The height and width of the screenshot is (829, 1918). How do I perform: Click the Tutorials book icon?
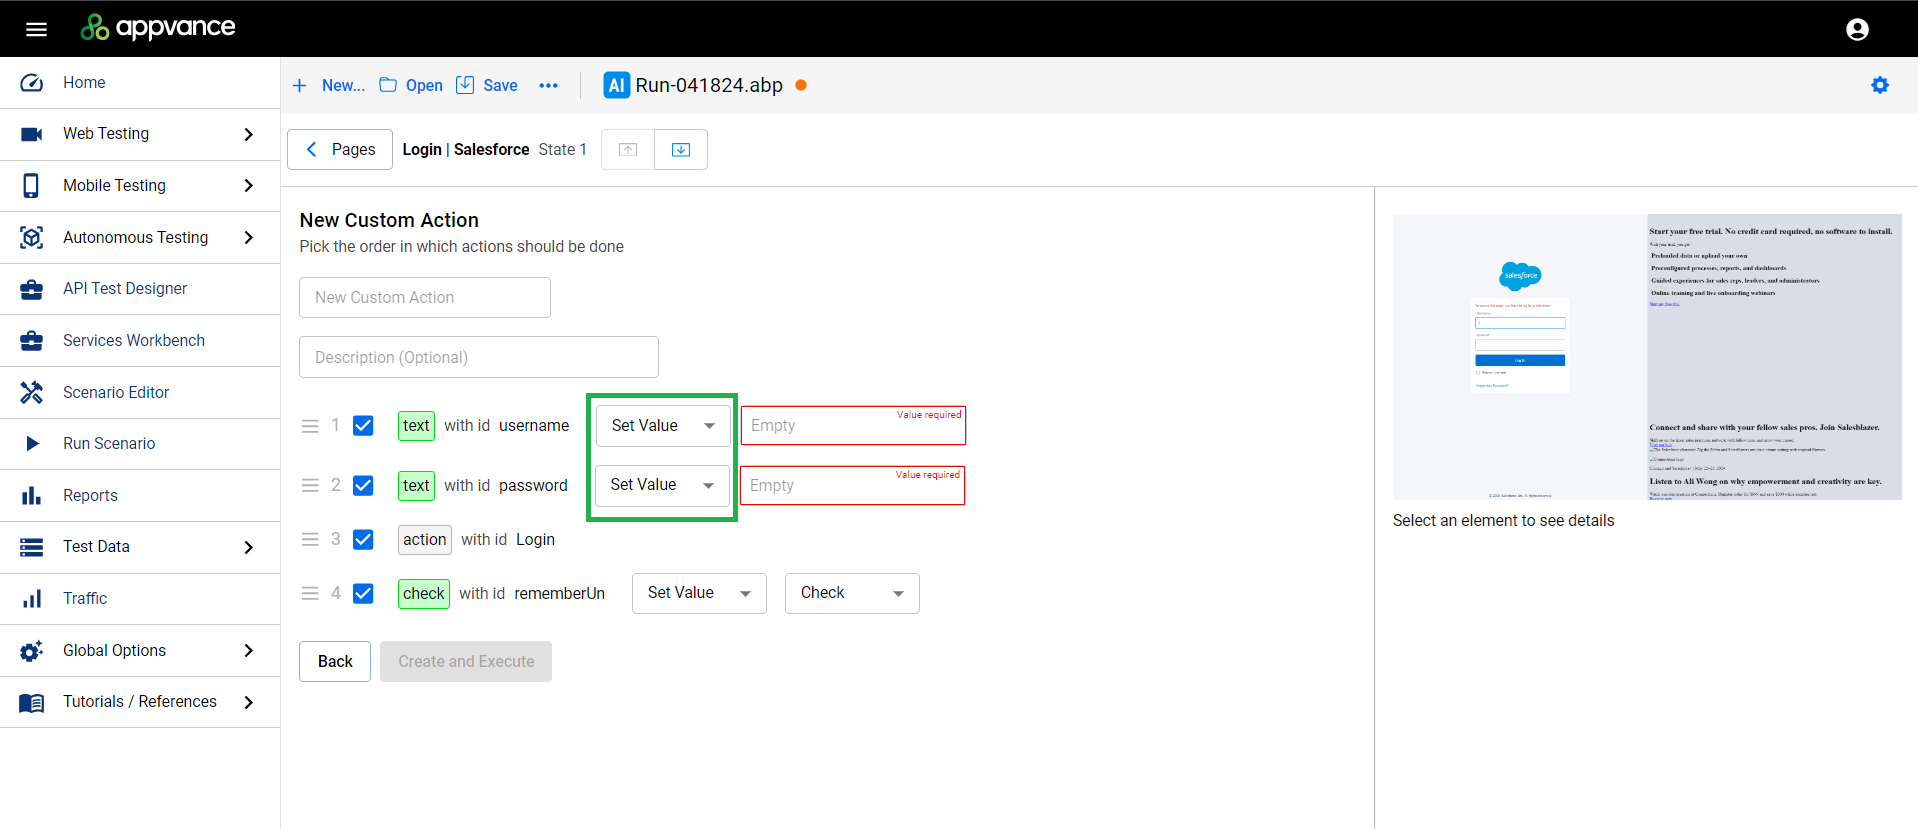pyautogui.click(x=32, y=703)
